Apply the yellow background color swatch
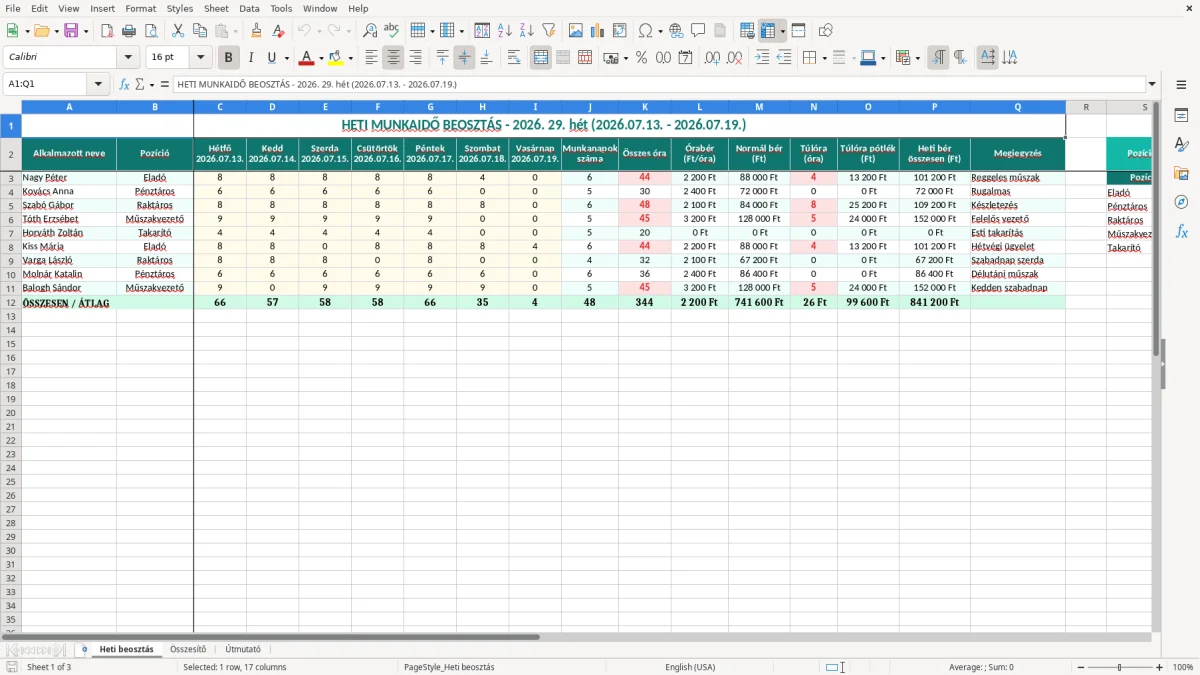This screenshot has width=1200, height=675. click(336, 58)
